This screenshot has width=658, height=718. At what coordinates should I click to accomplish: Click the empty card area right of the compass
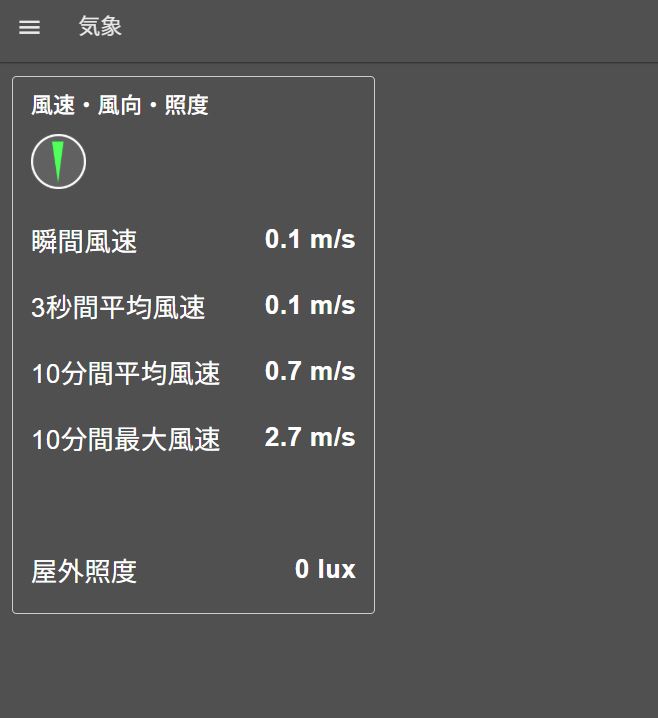click(230, 161)
